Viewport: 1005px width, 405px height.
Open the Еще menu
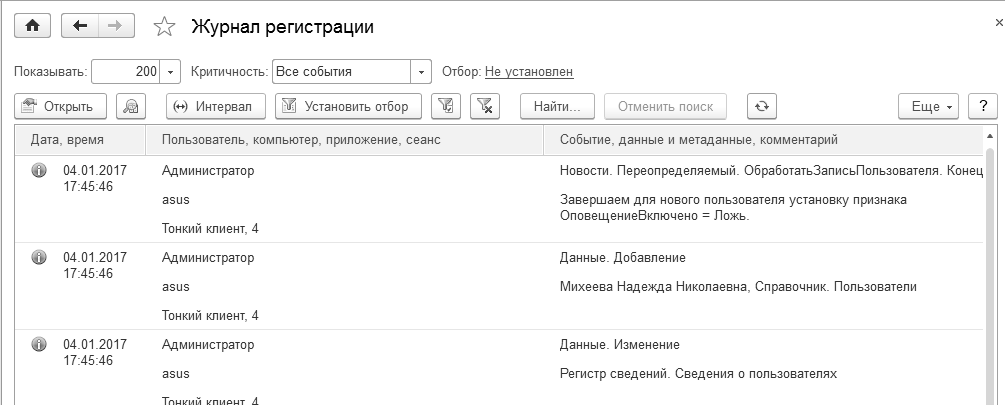tap(929, 106)
